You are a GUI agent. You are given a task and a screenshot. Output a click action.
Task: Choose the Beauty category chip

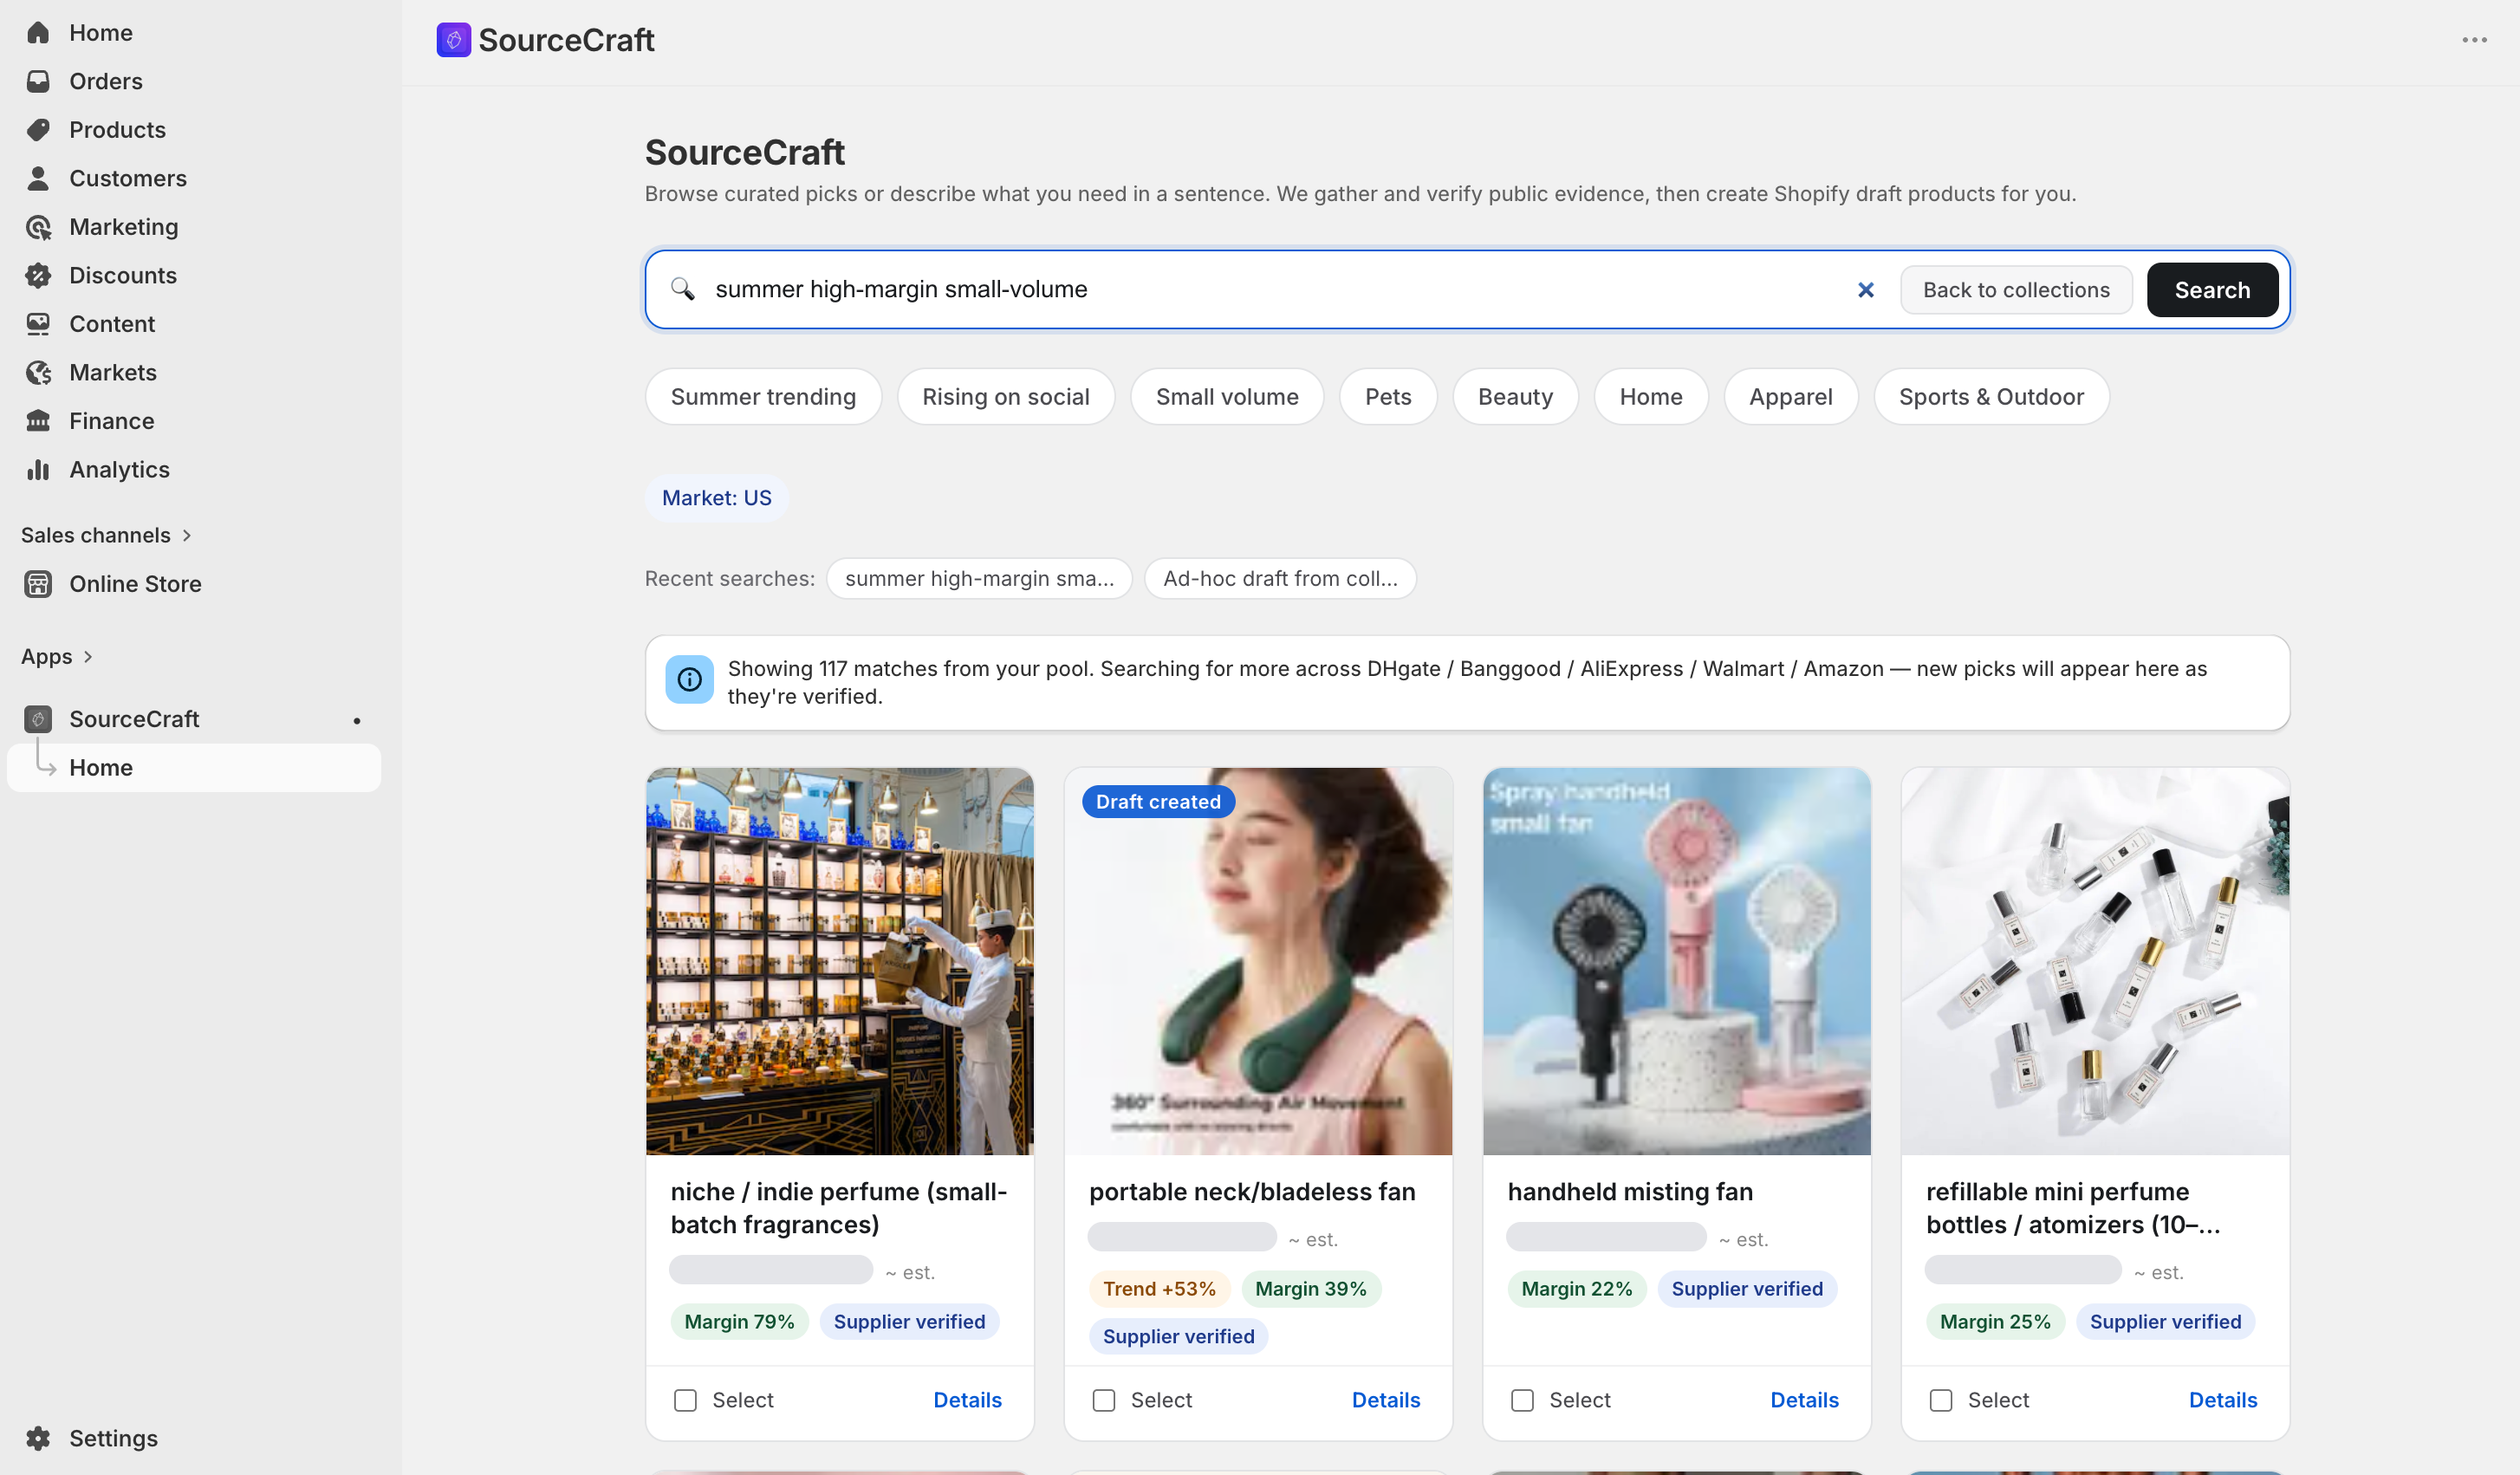[1515, 397]
